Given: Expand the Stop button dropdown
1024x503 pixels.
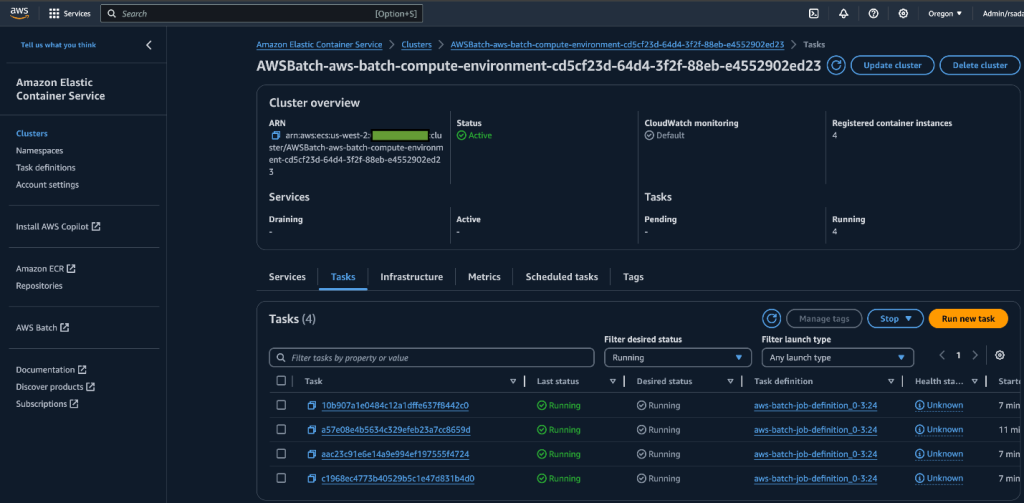Looking at the screenshot, I should (895, 319).
